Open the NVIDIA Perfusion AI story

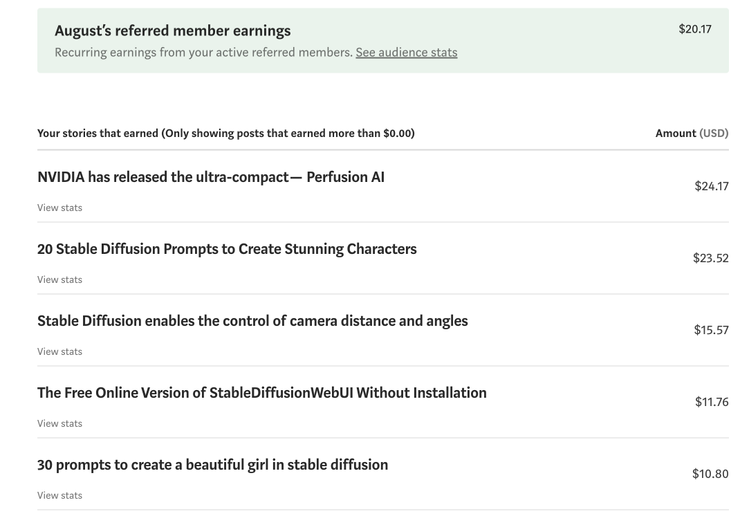[211, 177]
